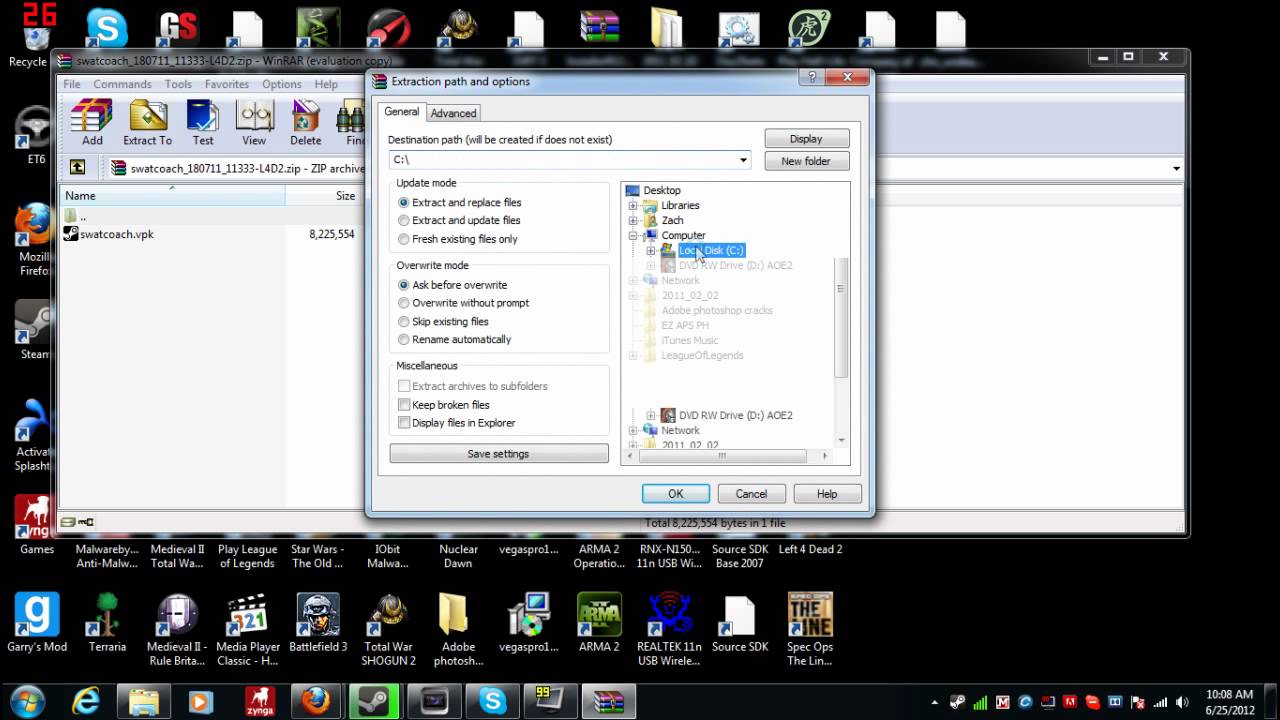Image resolution: width=1280 pixels, height=720 pixels.
Task: Open the Tools menu in WinRAR
Action: (x=178, y=85)
